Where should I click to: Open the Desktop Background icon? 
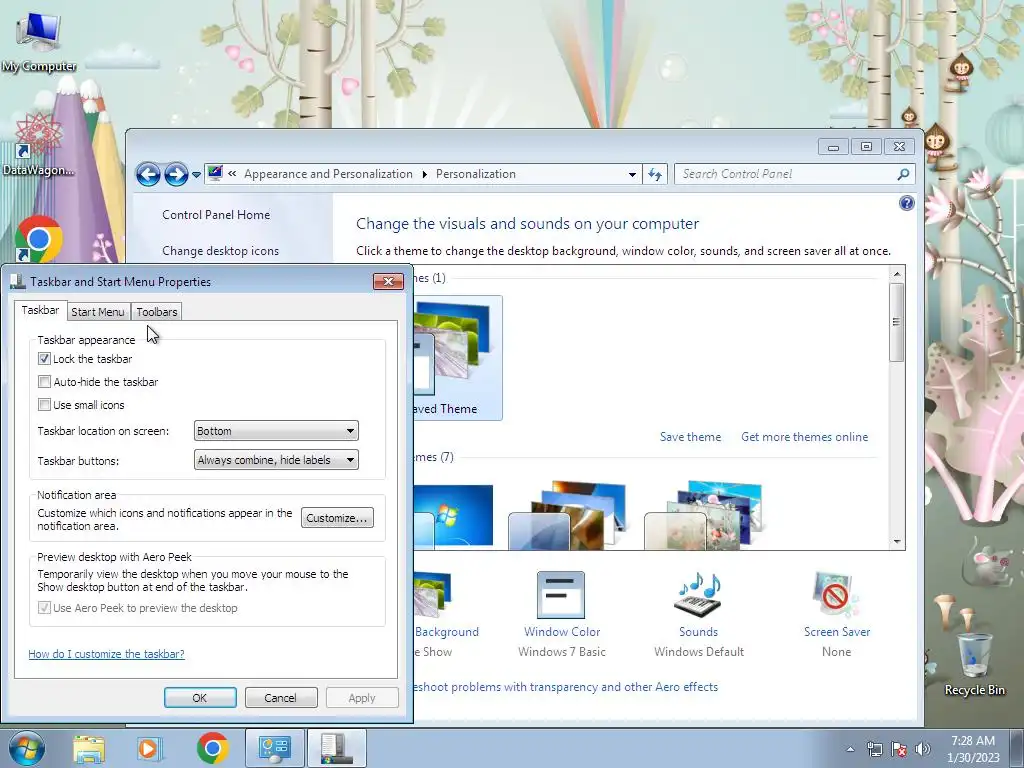tap(432, 595)
